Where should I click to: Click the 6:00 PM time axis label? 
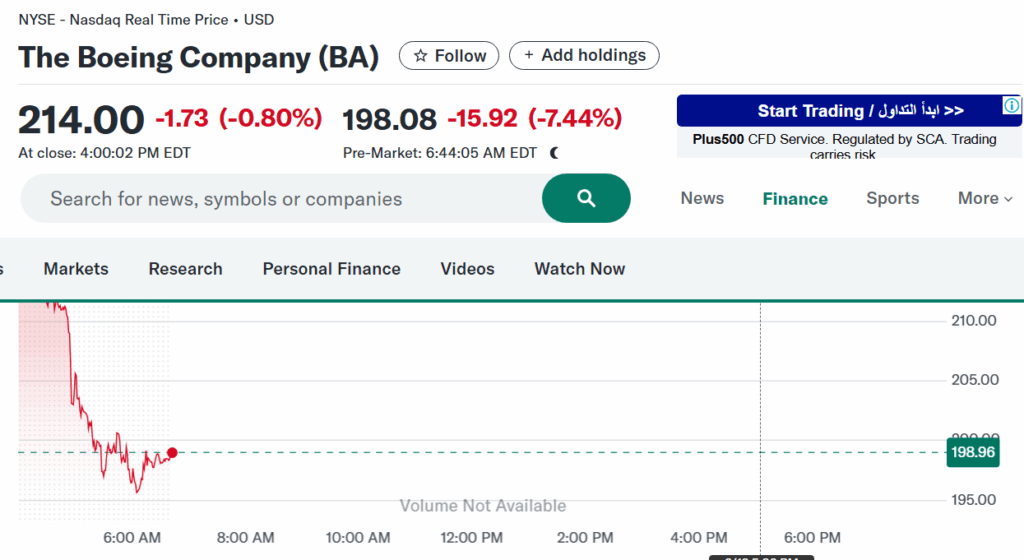pos(812,538)
